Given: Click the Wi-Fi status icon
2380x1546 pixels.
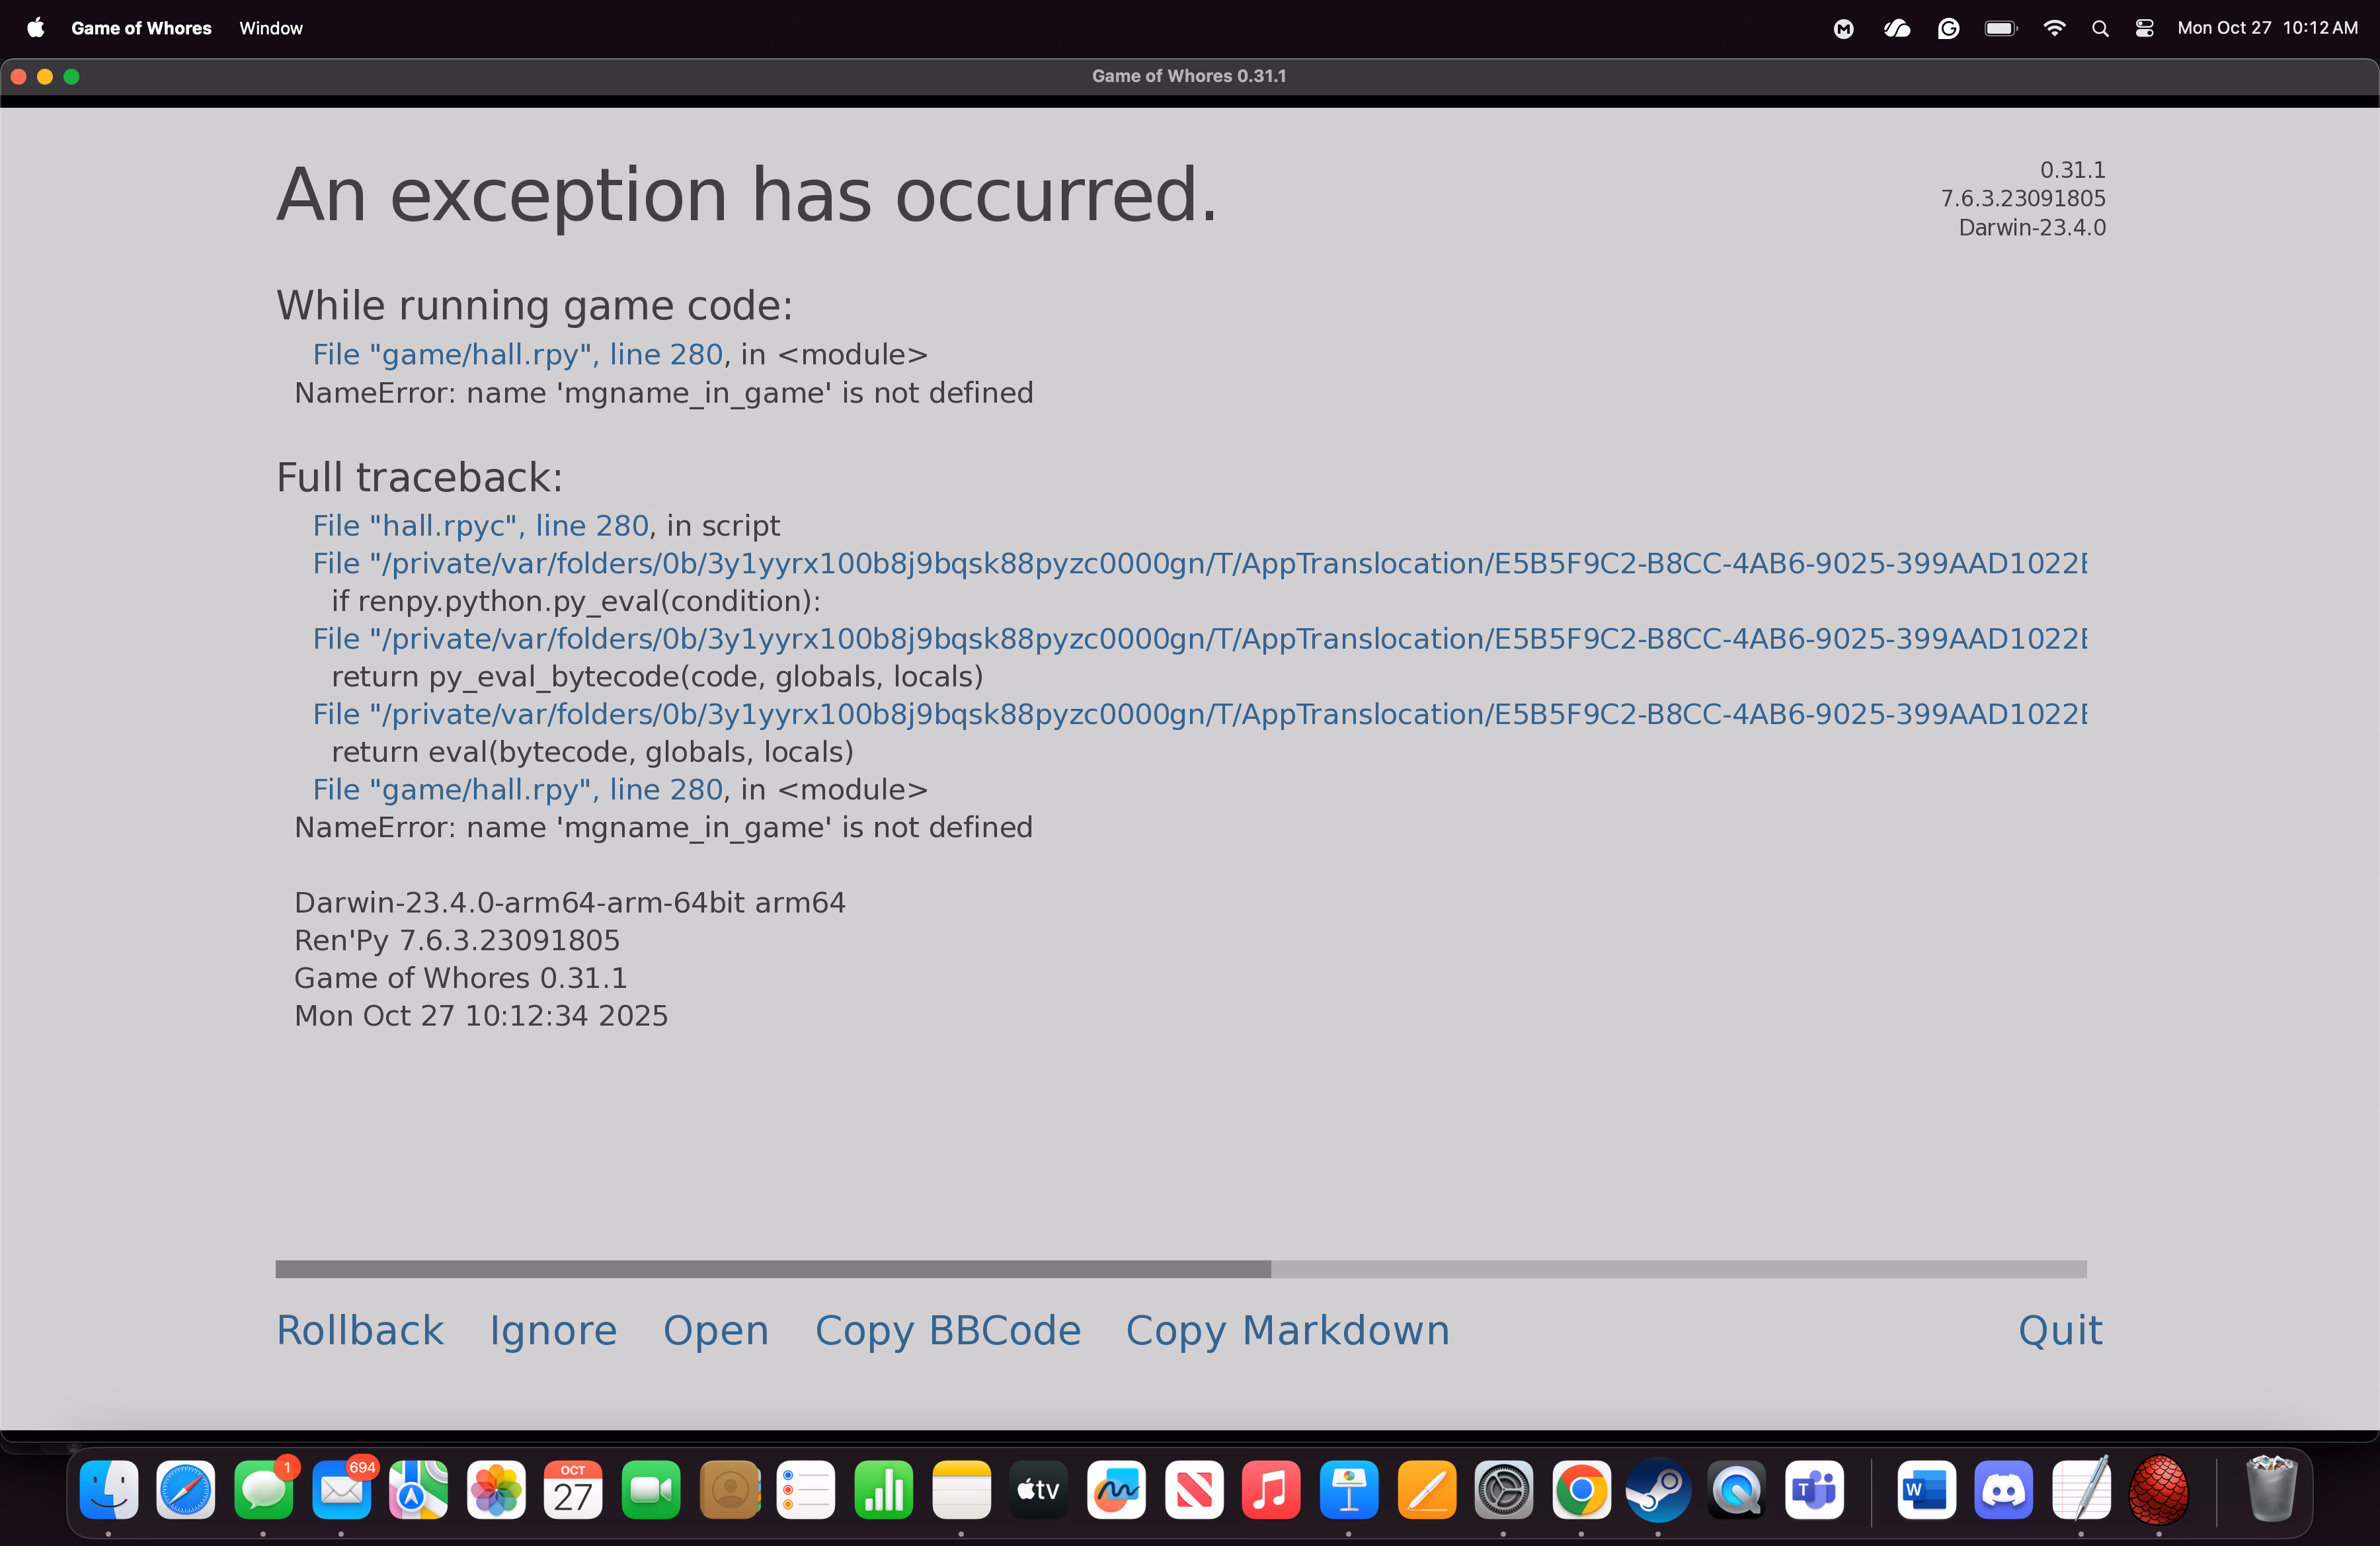Looking at the screenshot, I should [2053, 28].
